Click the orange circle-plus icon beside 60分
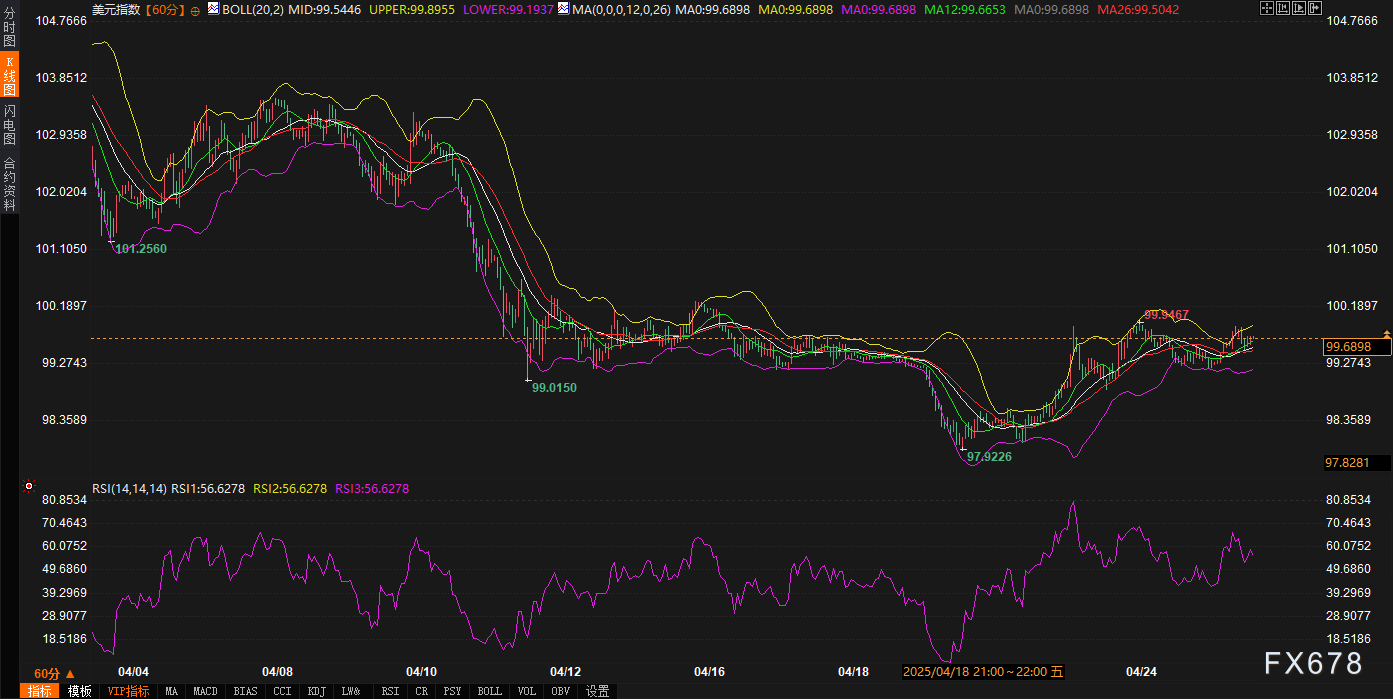 (195, 10)
